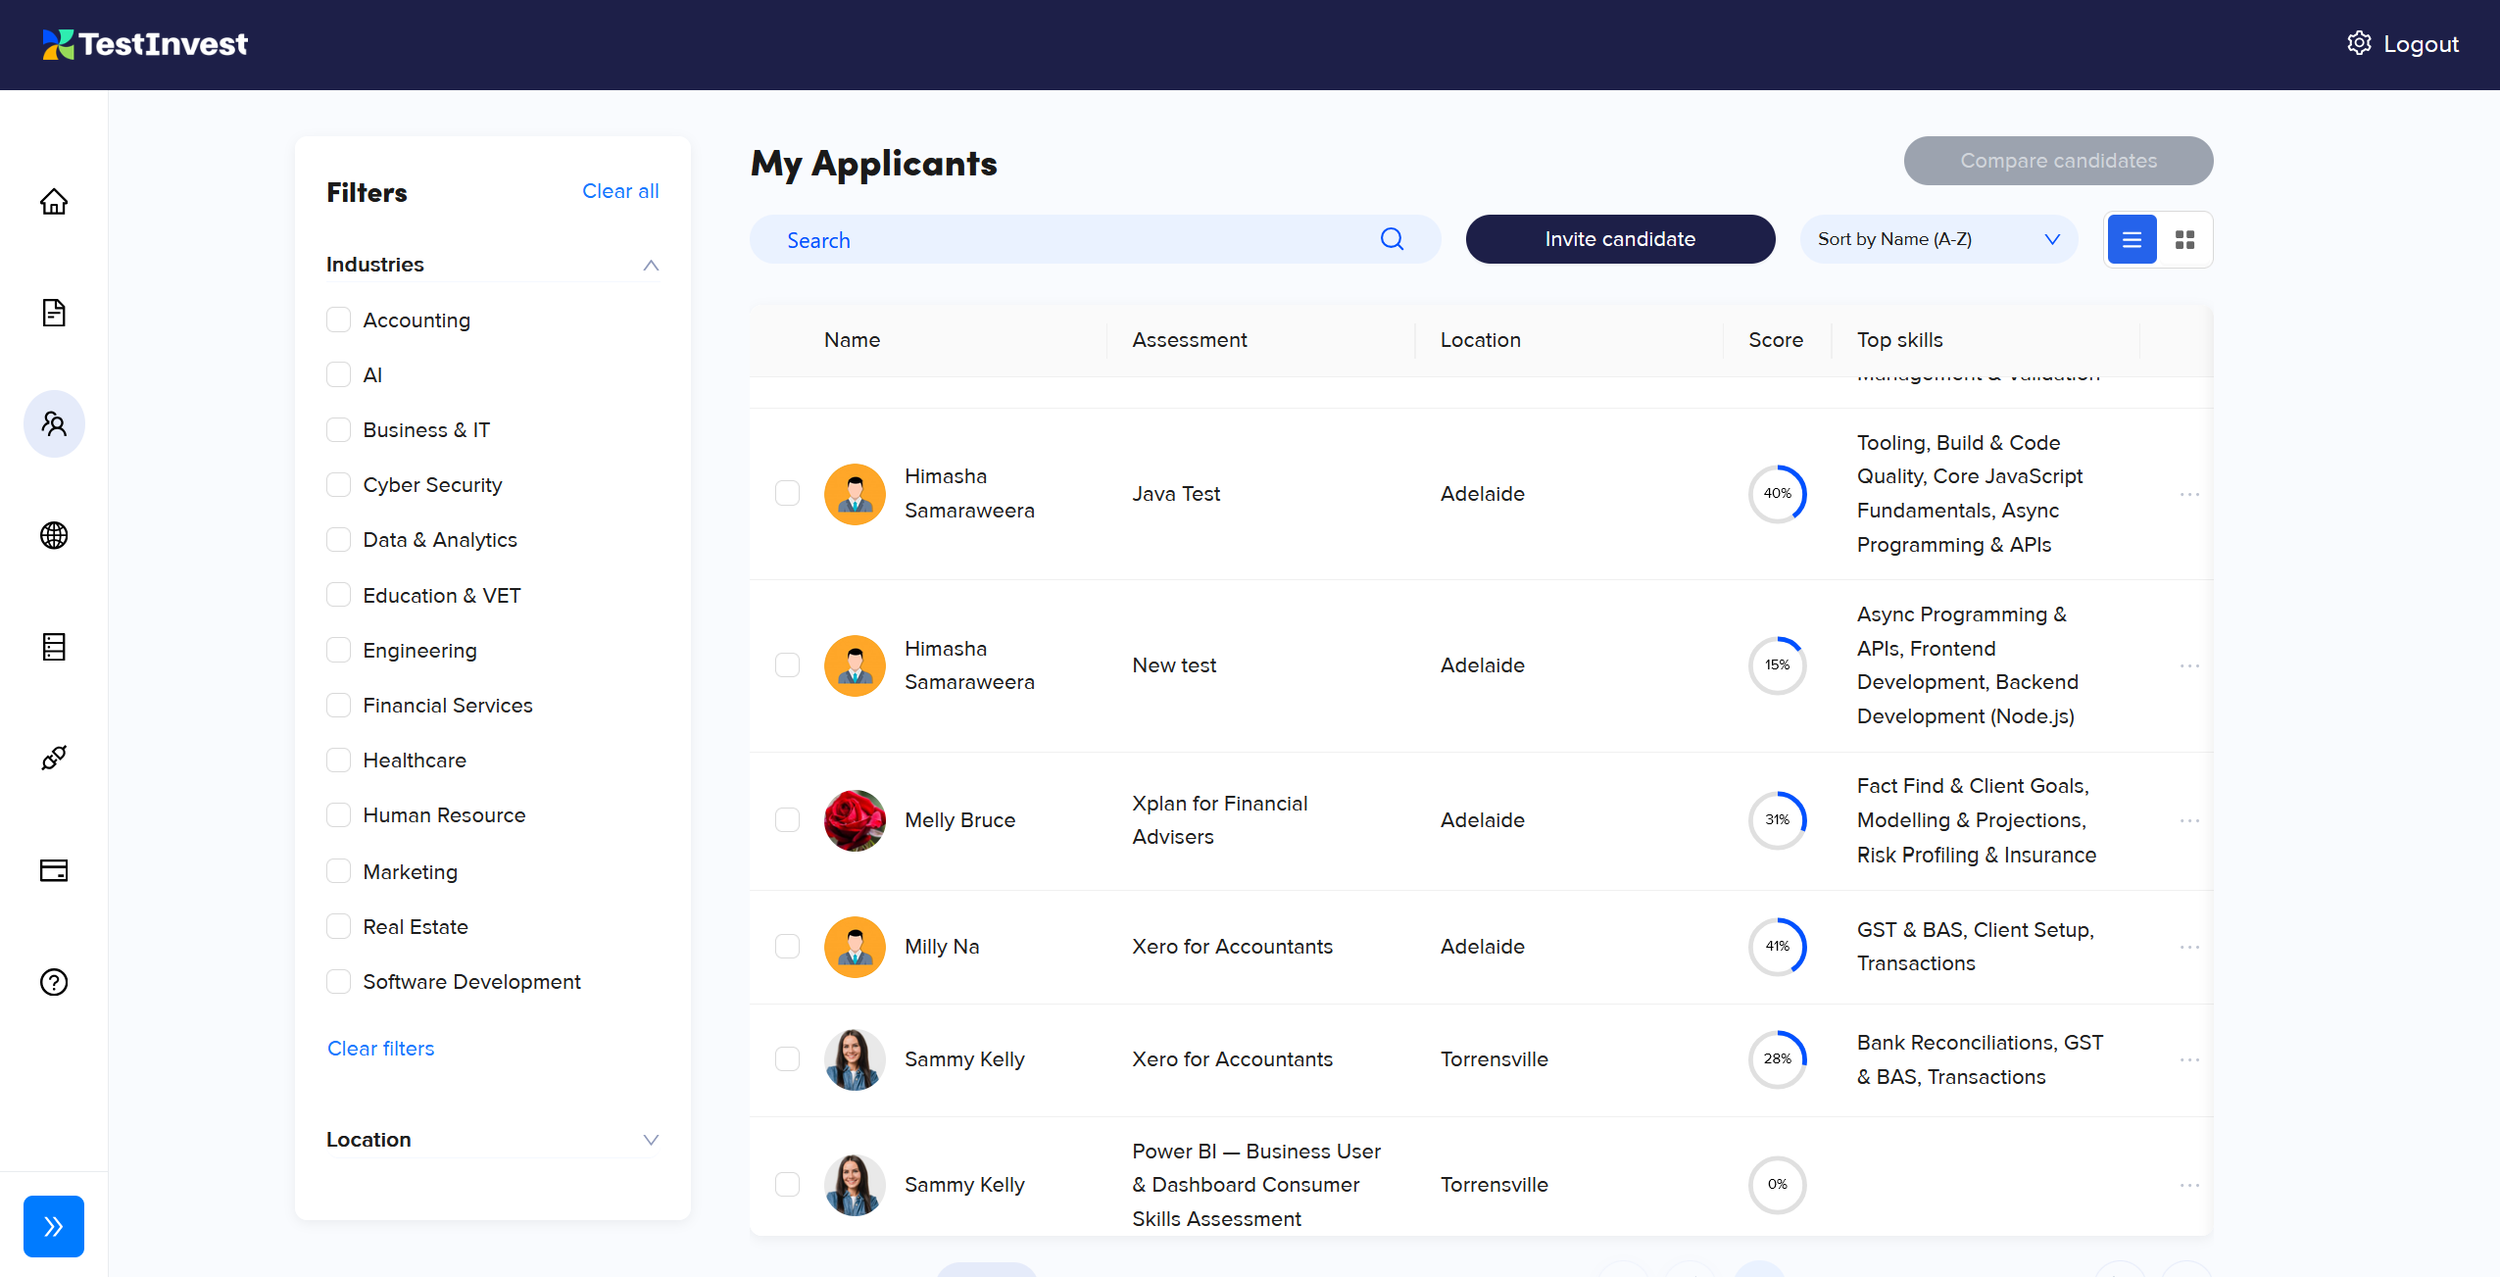Check the Human Resource filter
The width and height of the screenshot is (2500, 1277).
point(339,815)
